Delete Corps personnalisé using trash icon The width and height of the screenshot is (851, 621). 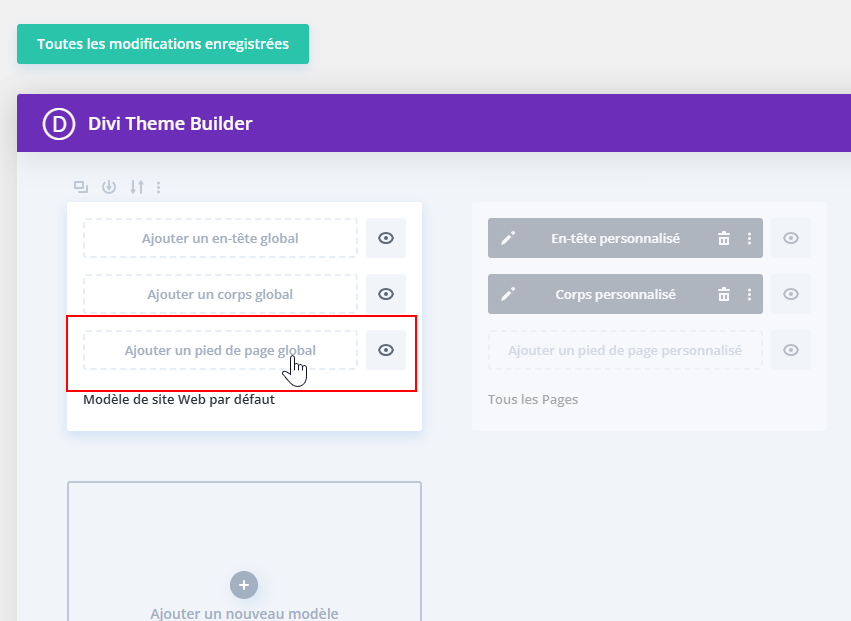[x=724, y=294]
